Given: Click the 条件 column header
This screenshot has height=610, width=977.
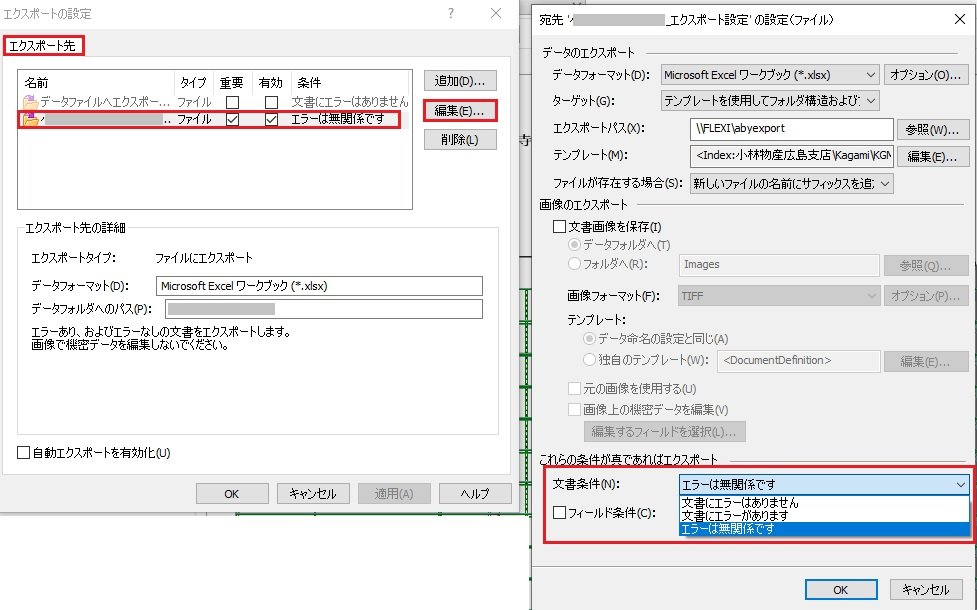Looking at the screenshot, I should pos(309,82).
